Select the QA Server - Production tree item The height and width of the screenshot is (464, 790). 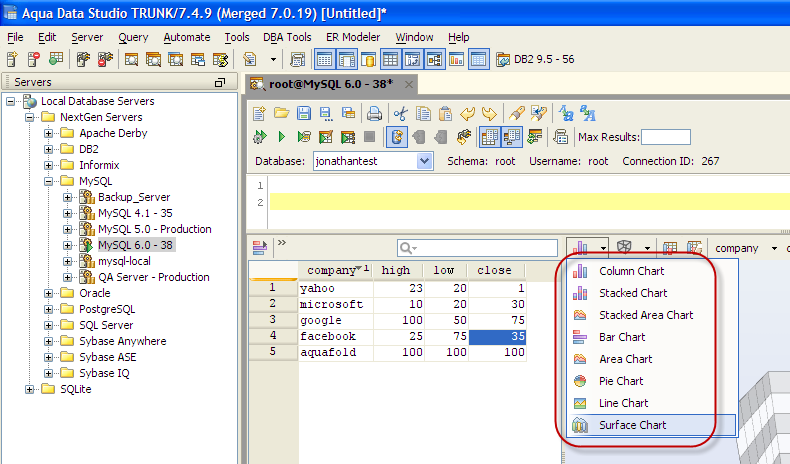coord(153,277)
